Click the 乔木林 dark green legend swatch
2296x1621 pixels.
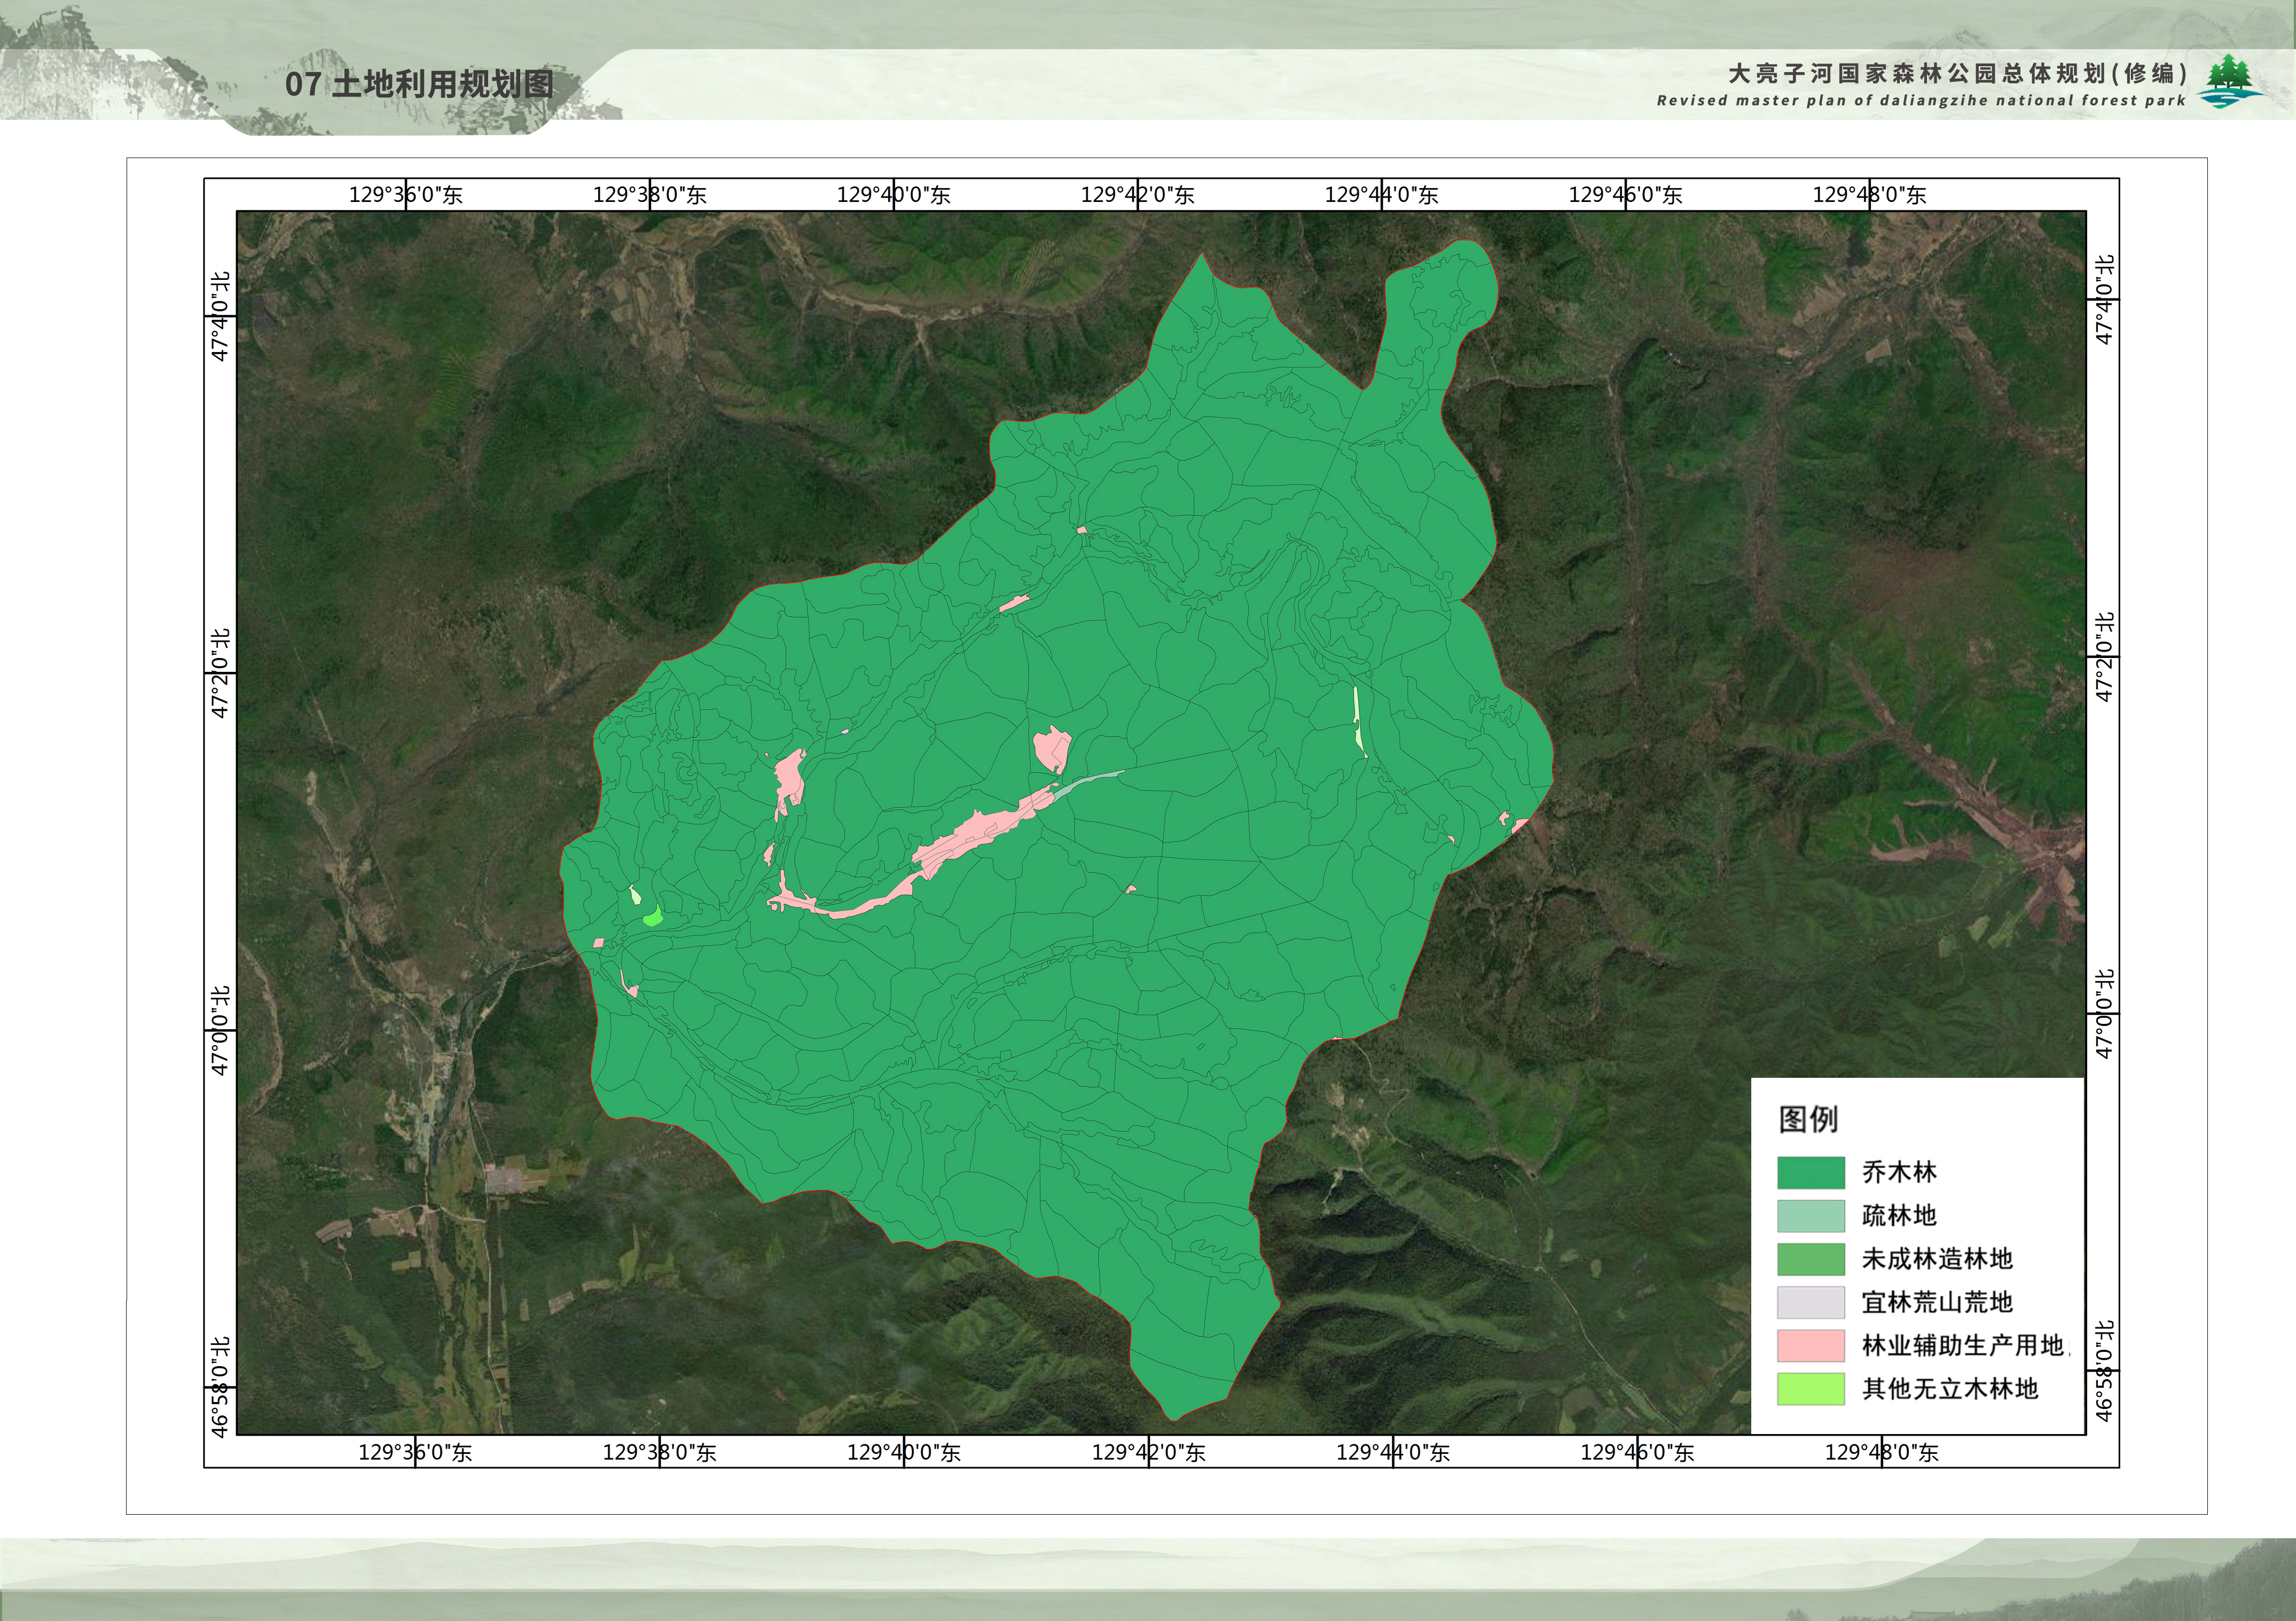[1810, 1172]
